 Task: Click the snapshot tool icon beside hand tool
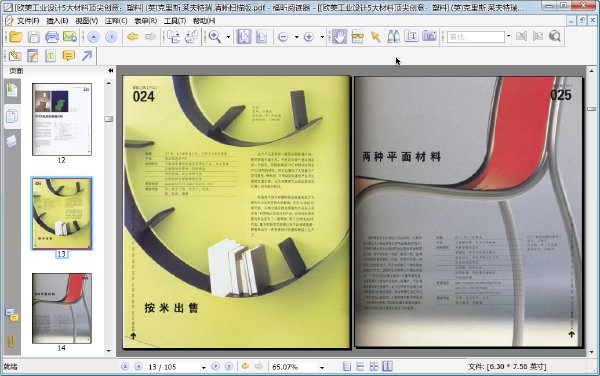[x=357, y=37]
